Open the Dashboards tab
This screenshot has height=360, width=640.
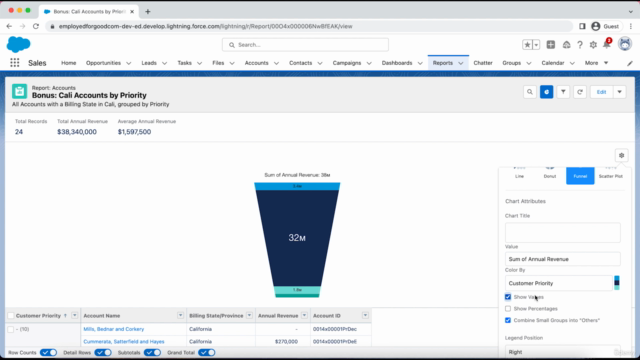click(x=397, y=63)
